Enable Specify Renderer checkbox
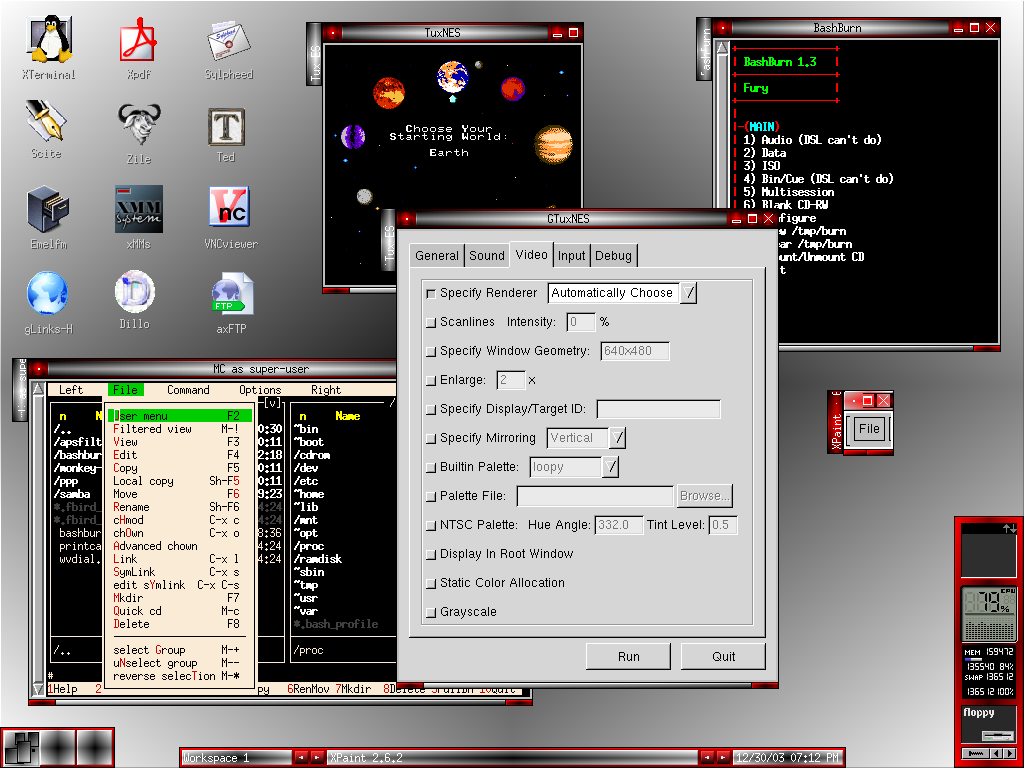Screen dimensions: 1024x768 (x=431, y=294)
